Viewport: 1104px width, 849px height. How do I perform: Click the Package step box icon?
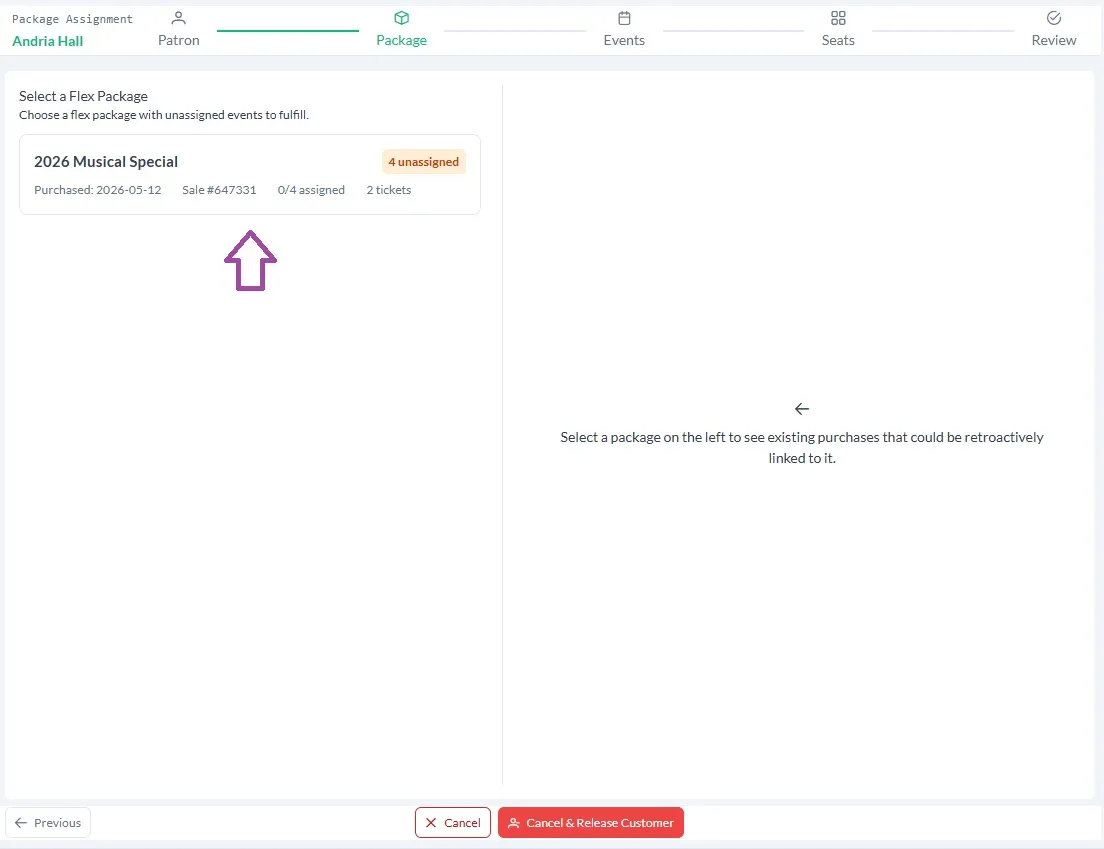(401, 18)
